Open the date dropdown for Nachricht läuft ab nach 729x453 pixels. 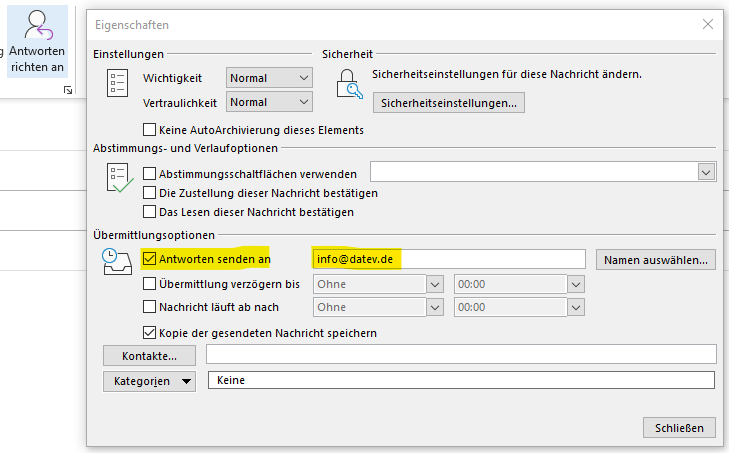pyautogui.click(x=435, y=307)
